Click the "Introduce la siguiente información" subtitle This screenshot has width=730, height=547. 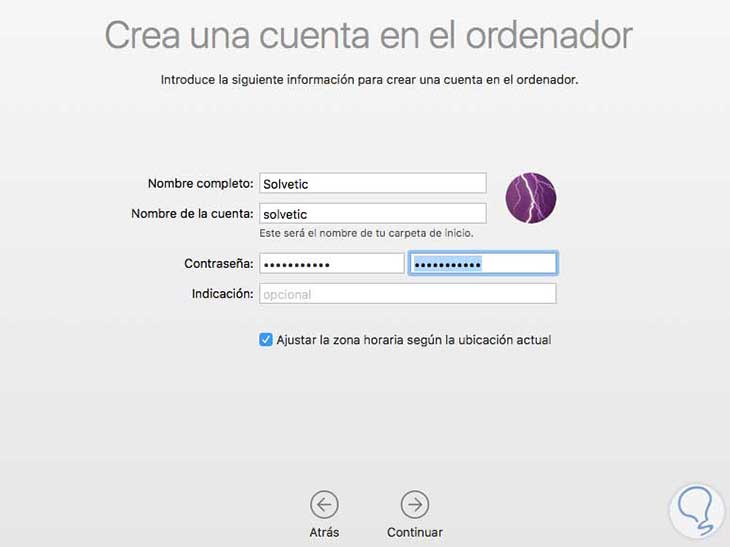coord(369,80)
